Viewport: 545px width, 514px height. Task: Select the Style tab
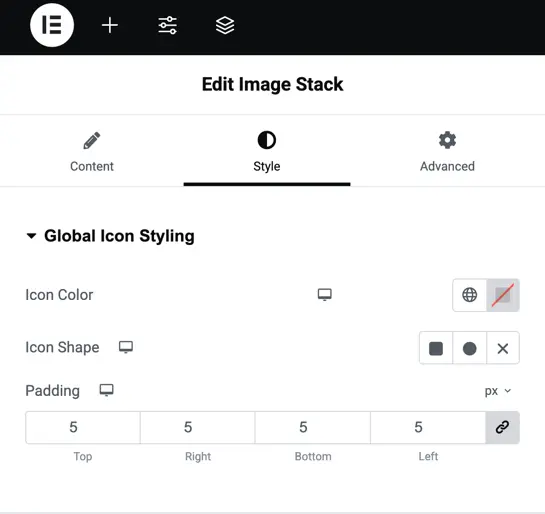pos(267,152)
